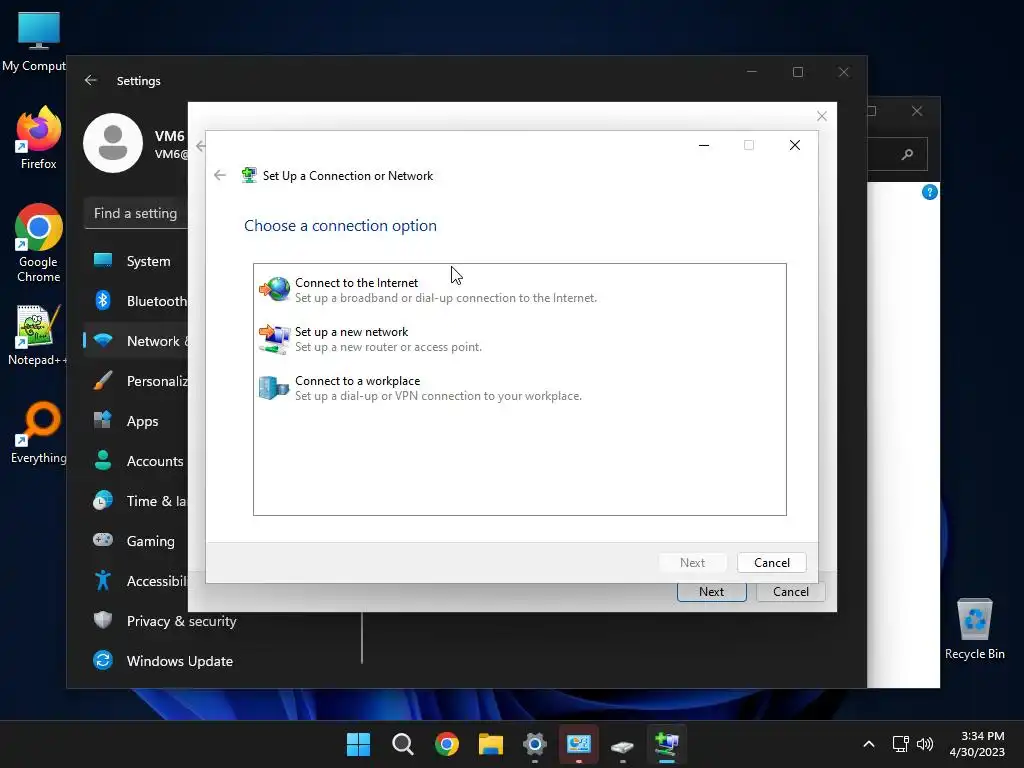Click the Privacy shield icon in sidebar

point(103,620)
